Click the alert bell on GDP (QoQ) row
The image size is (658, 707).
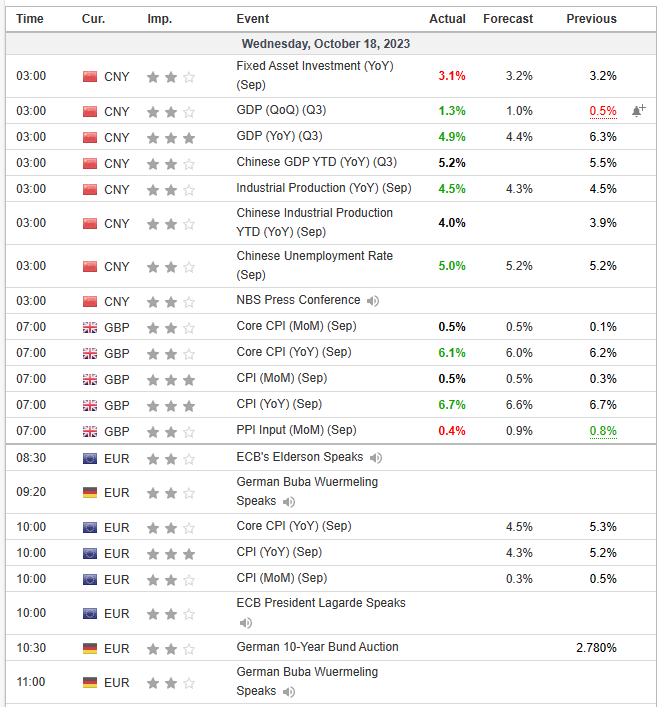[x=638, y=110]
